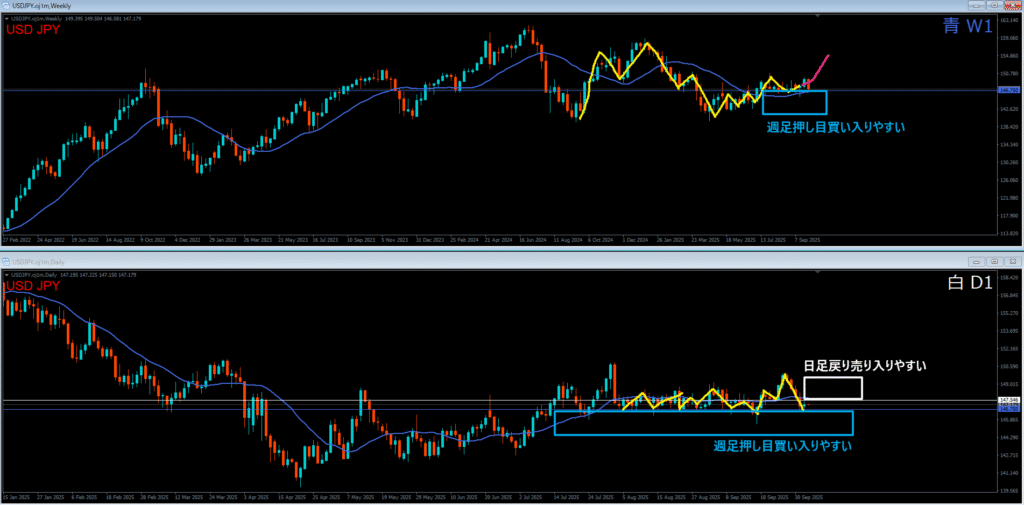
Task: Minimize the Weekly chart window
Action: 978,5
